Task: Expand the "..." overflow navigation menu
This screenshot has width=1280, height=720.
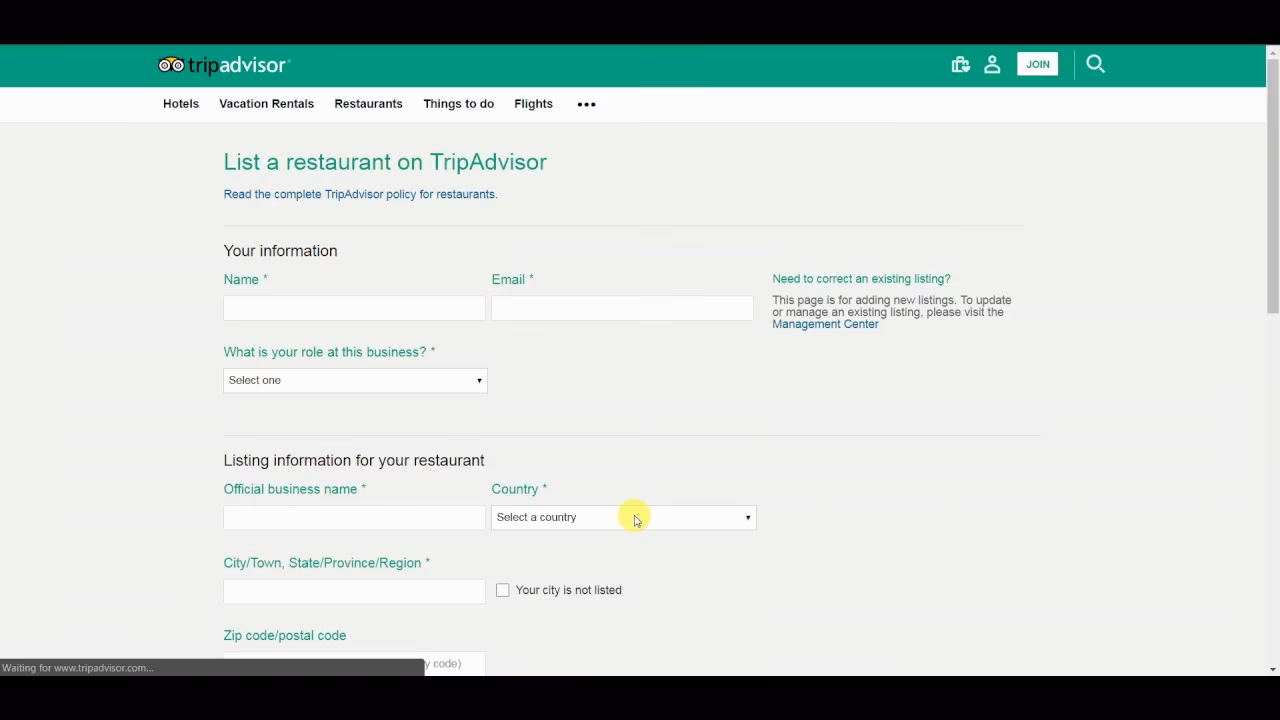Action: tap(586, 104)
